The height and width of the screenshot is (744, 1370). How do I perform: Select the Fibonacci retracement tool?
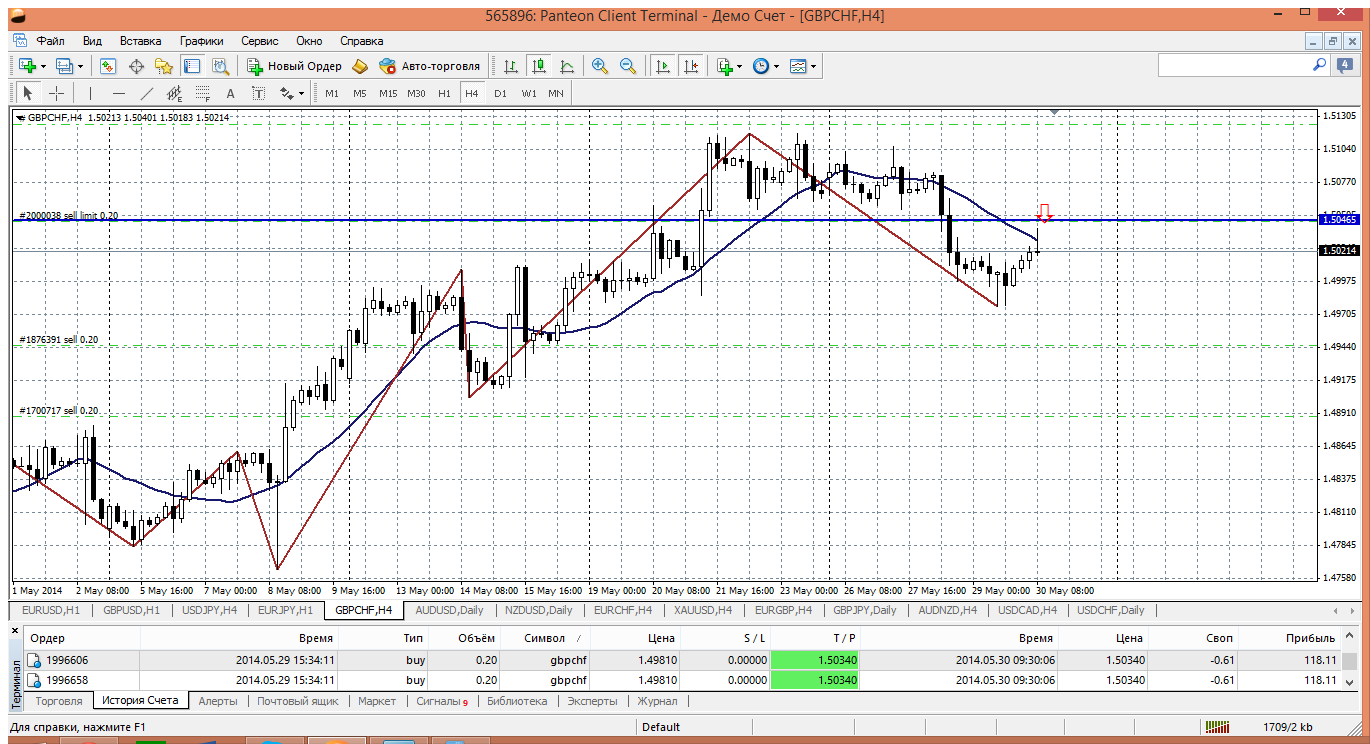click(203, 93)
